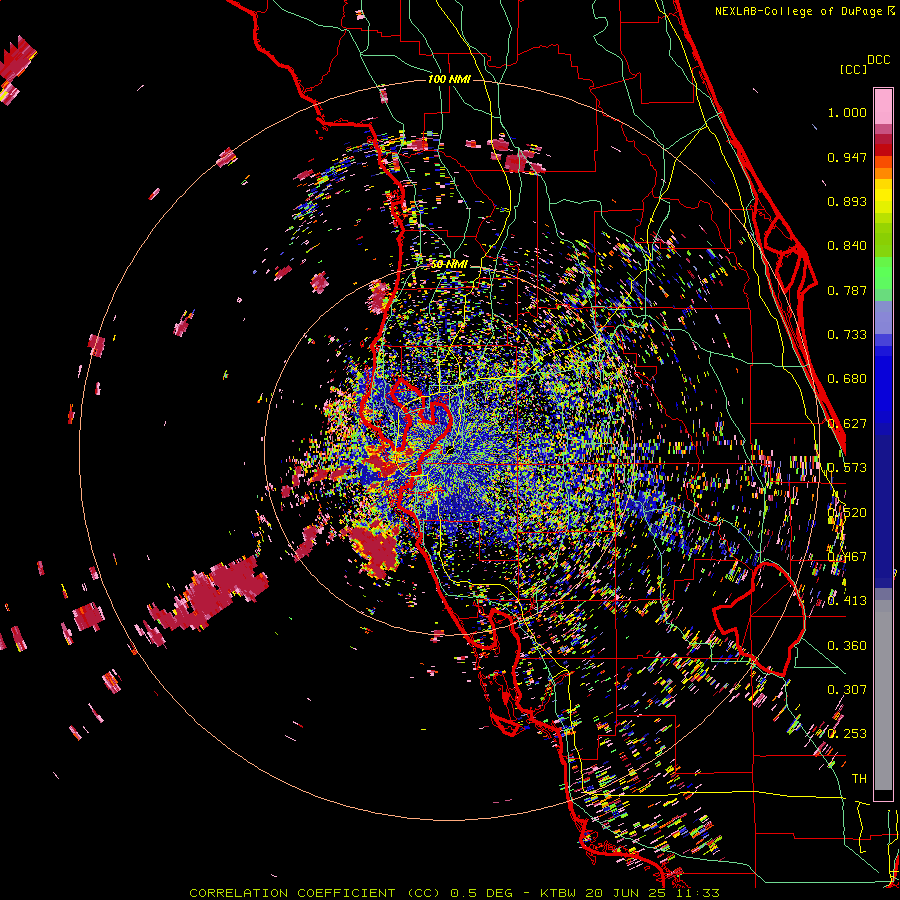Click the 0.307 legend value
Viewport: 900px width, 900px height.
tap(847, 690)
